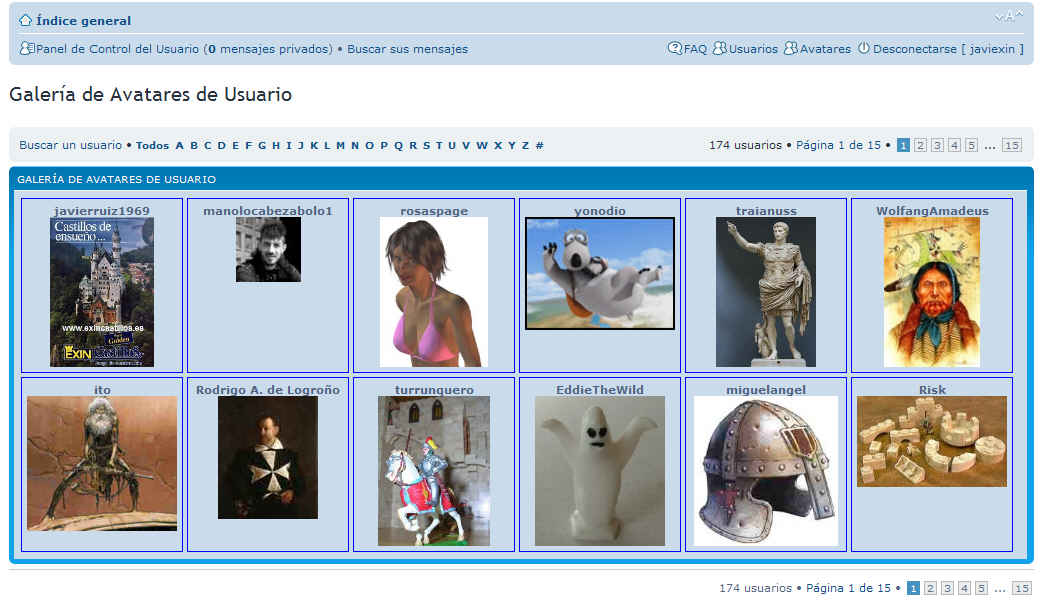Click the user control panel icon
The image size is (1043, 605).
[27, 48]
